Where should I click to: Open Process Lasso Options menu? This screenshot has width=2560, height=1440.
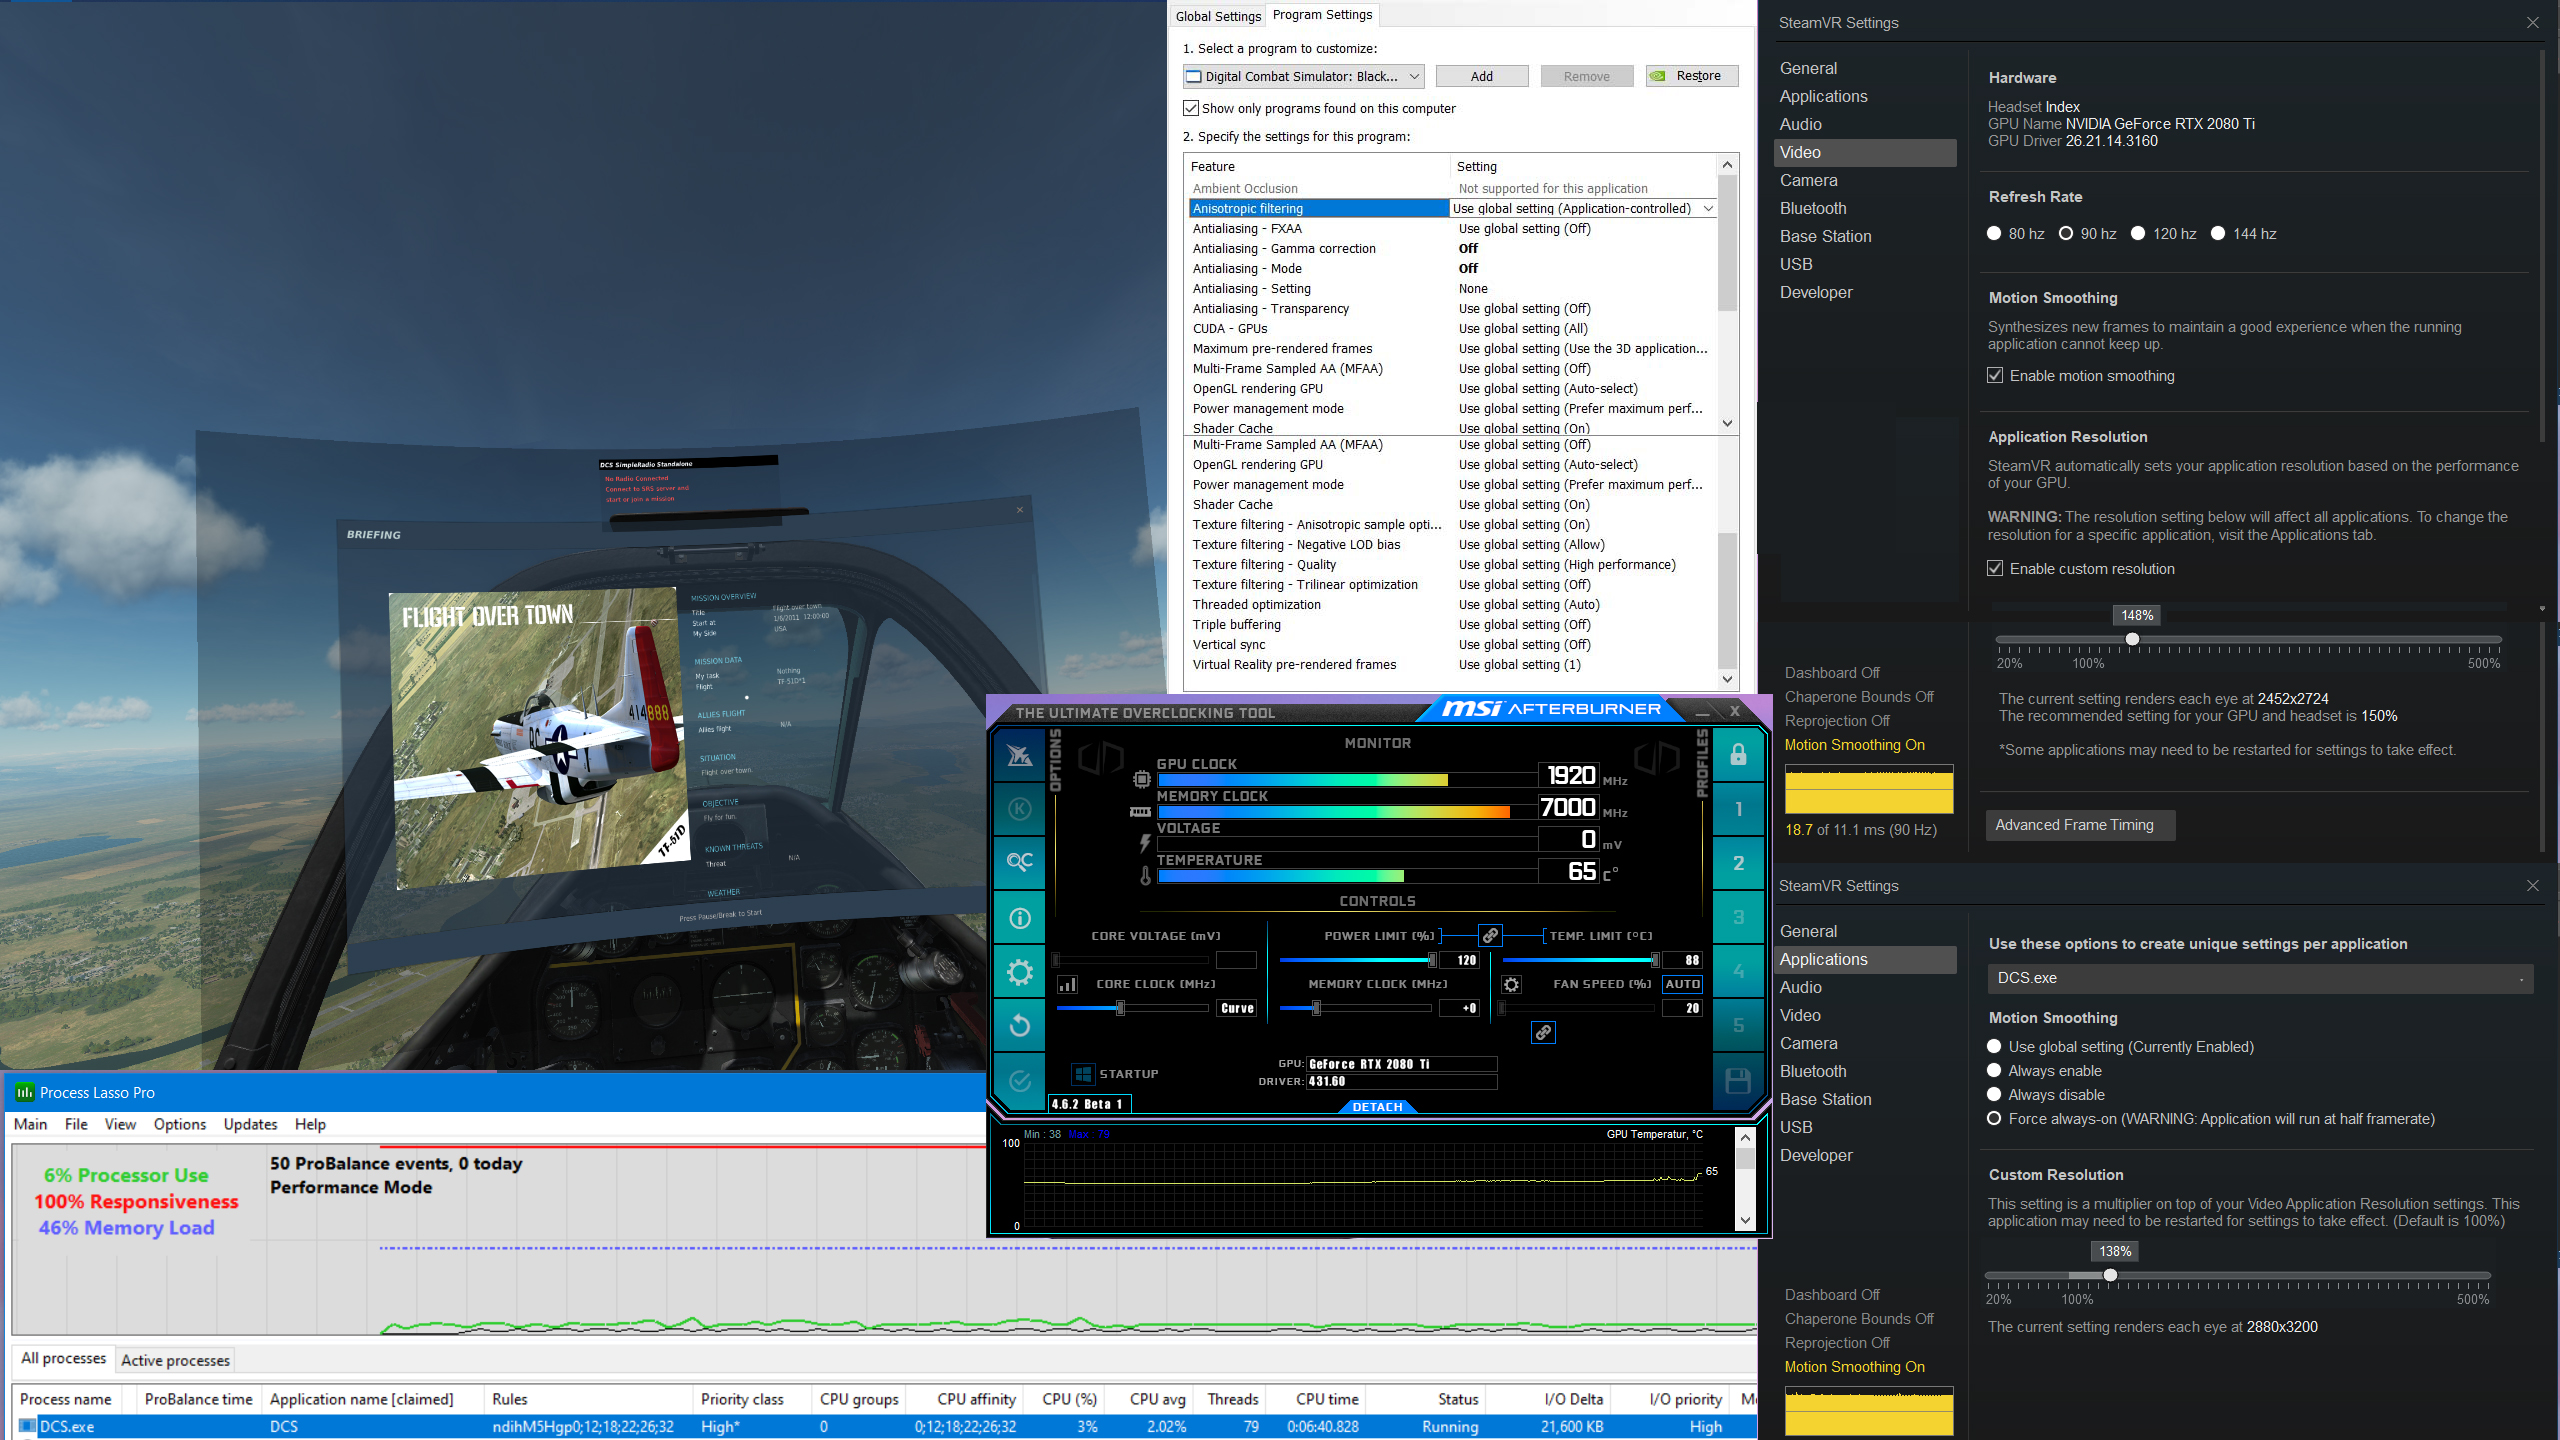pos(180,1124)
